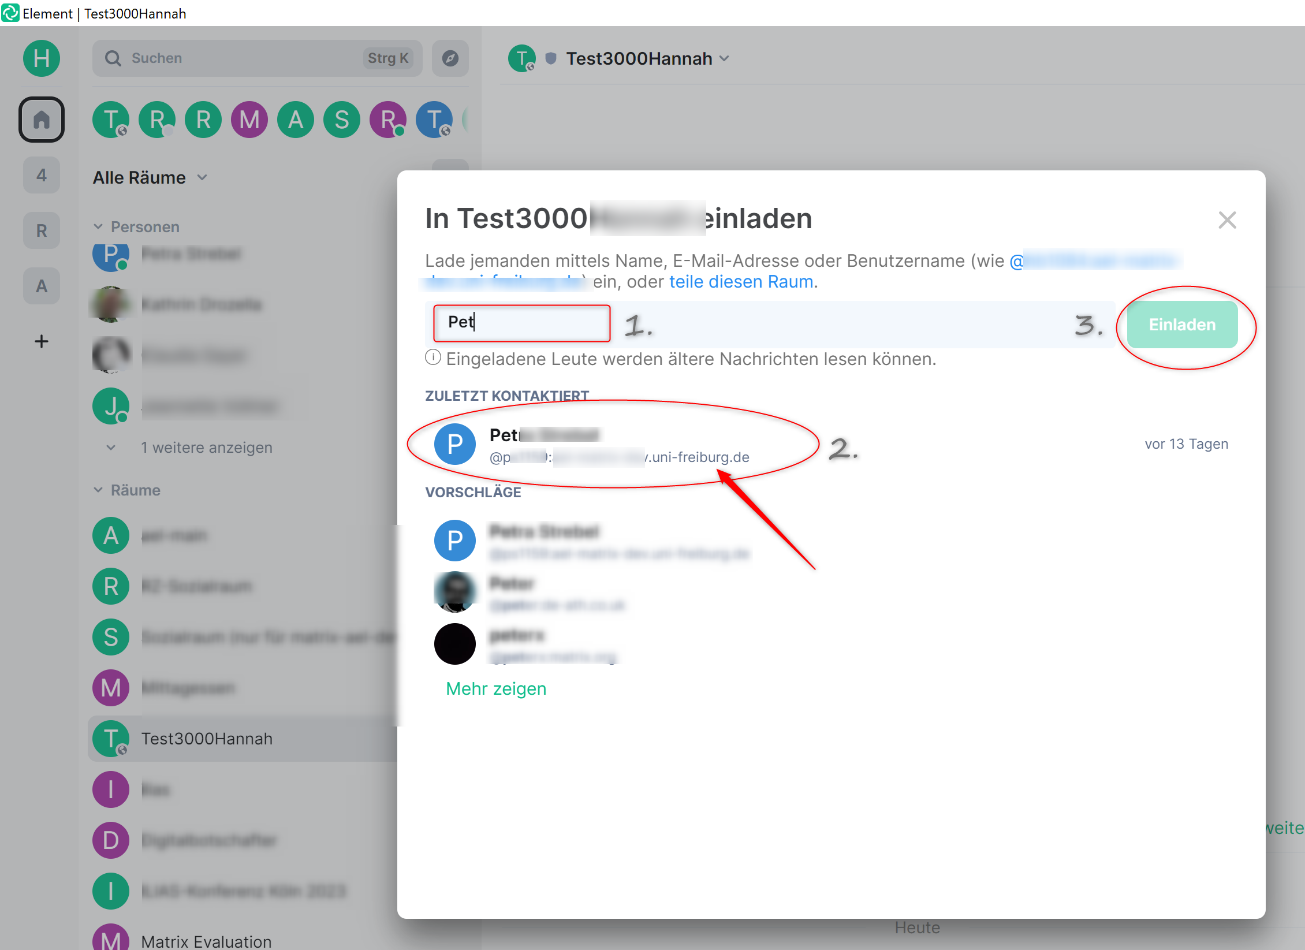
Task: Click the blue P avatar under Vorschläge
Action: click(x=455, y=541)
